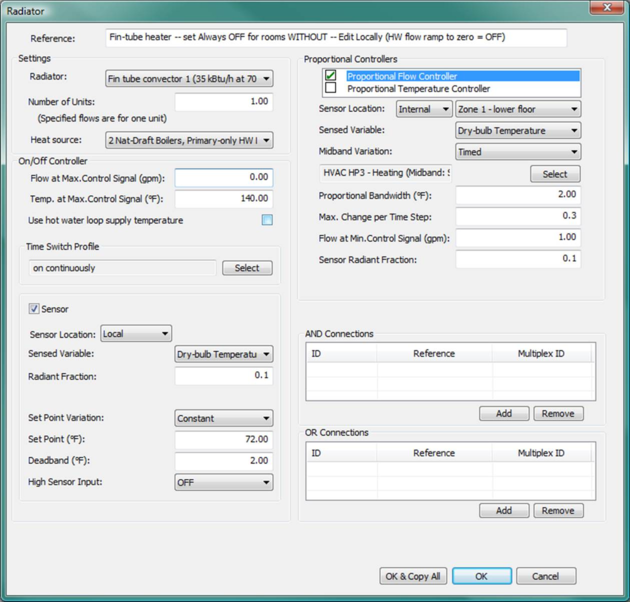Screen dimensions: 630x602
Task: Click Select button for midband profile
Action: (555, 174)
